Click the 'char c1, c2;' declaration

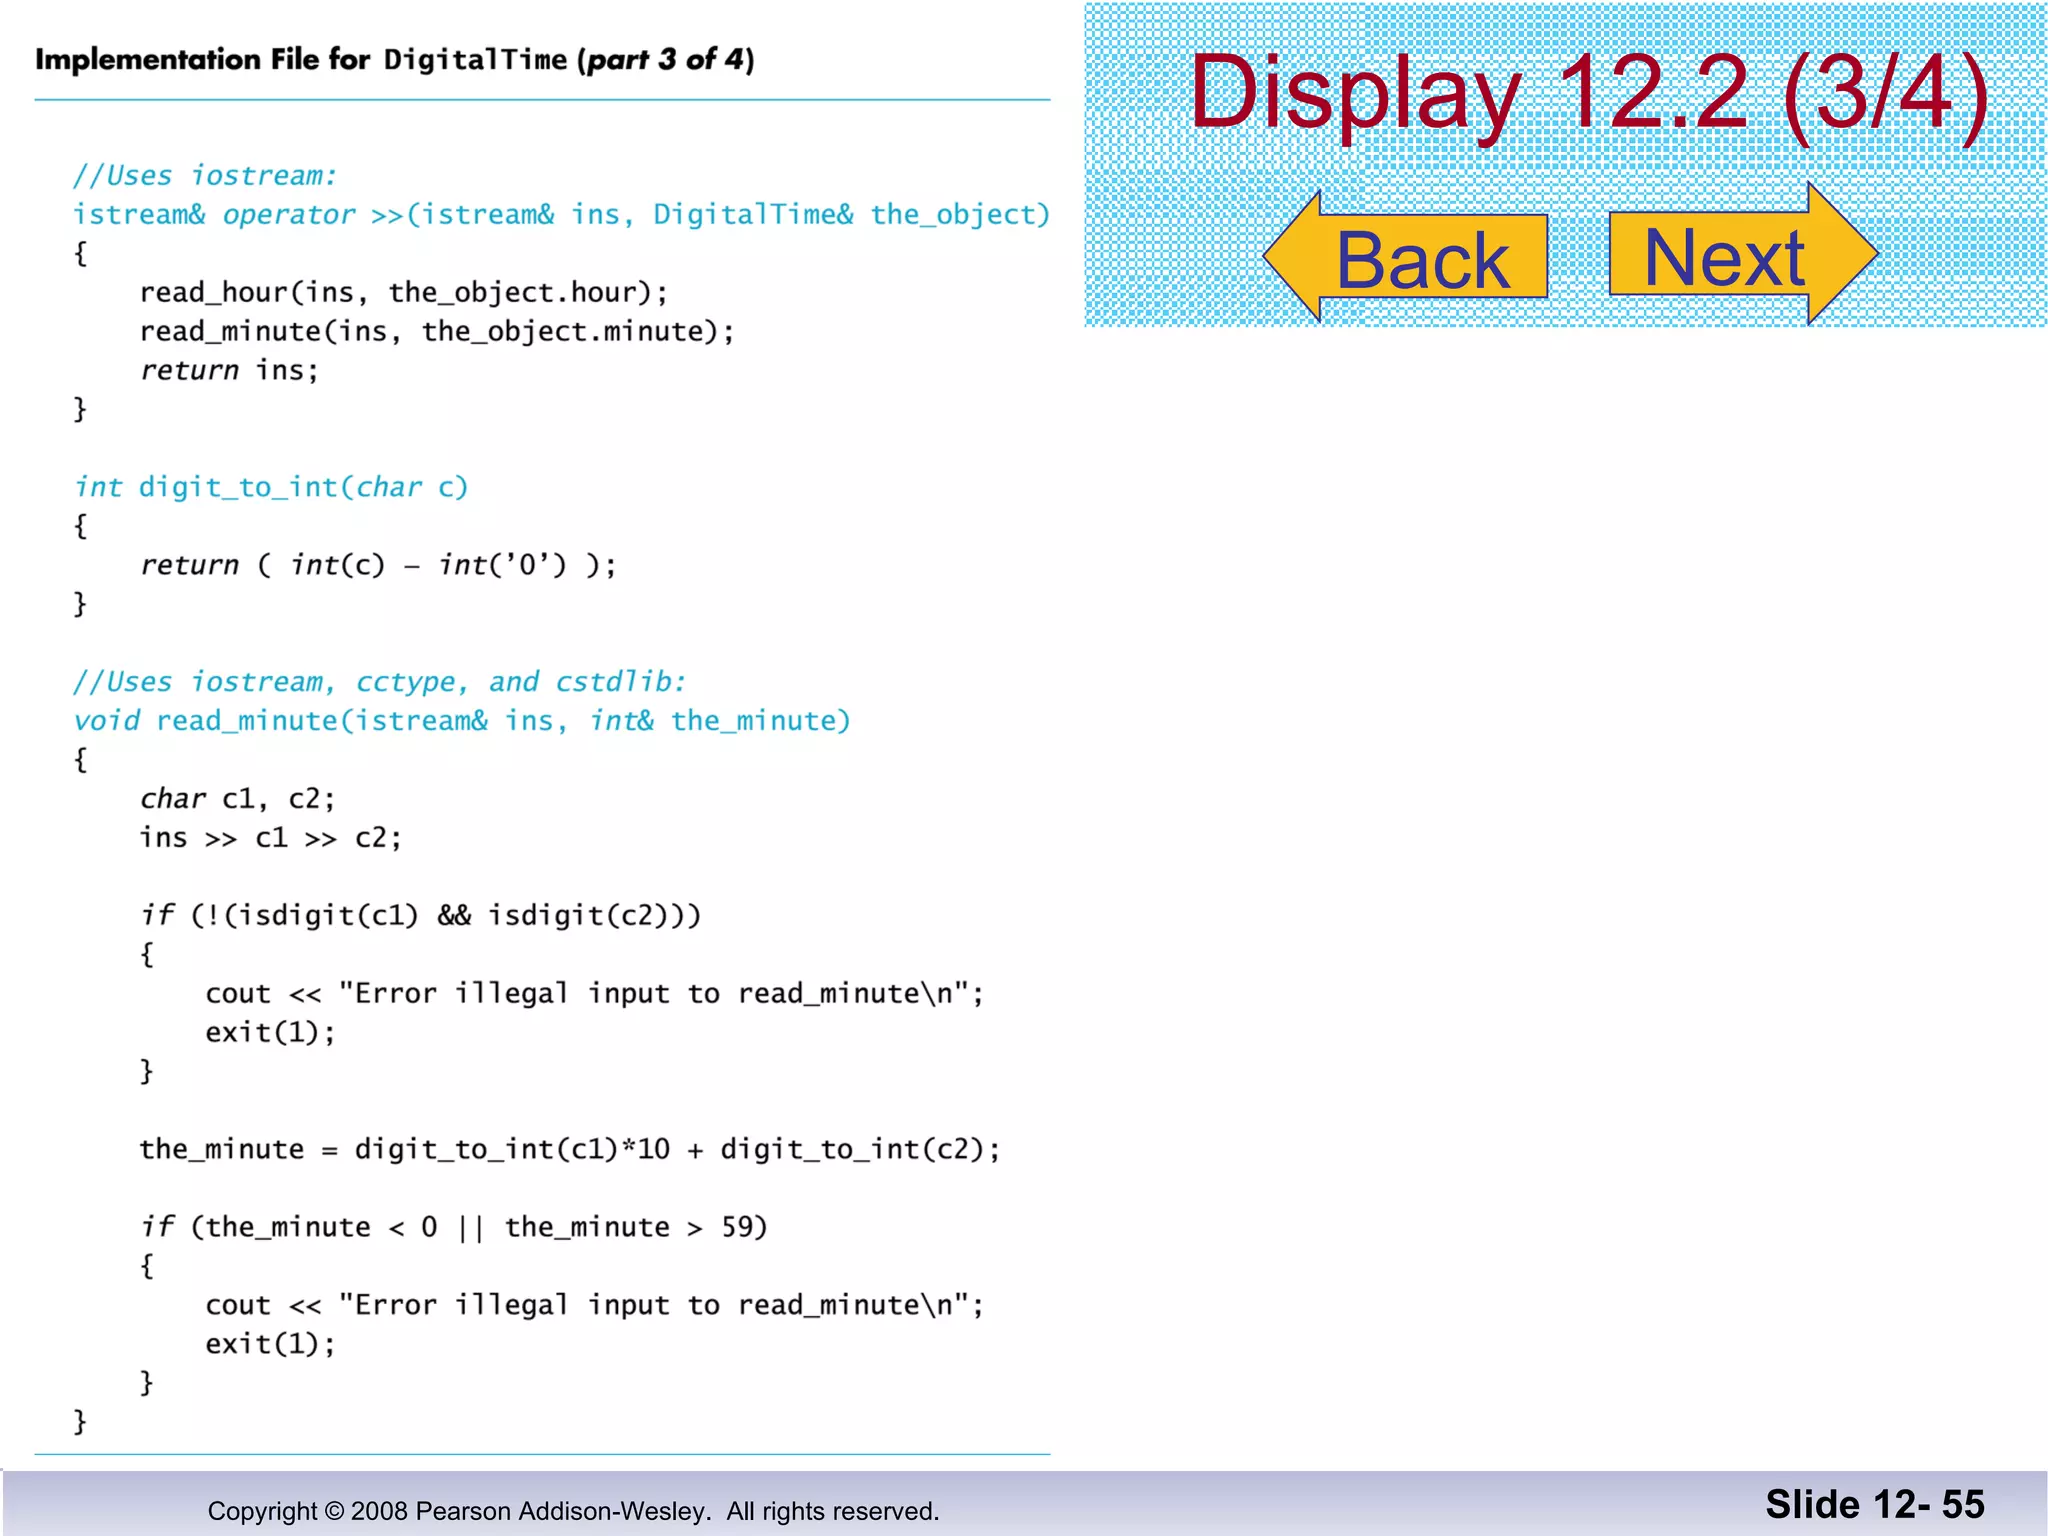coord(237,798)
